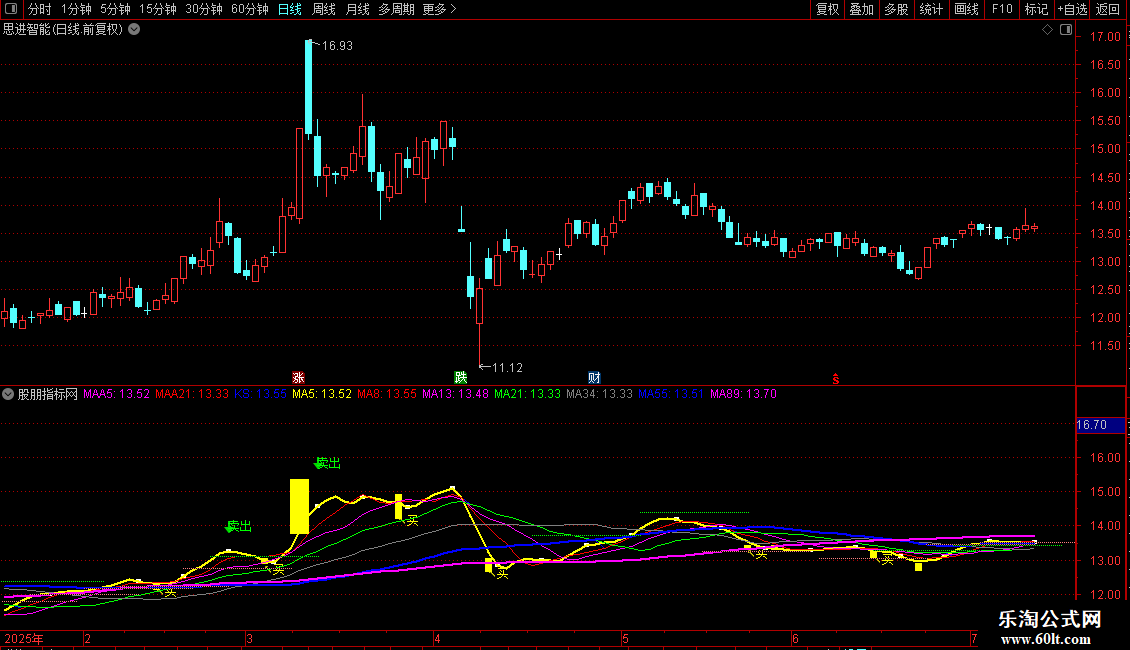Screen dimensions: 1130x650
Task: Select the KS: 13.55 indicator value
Action: 260,394
